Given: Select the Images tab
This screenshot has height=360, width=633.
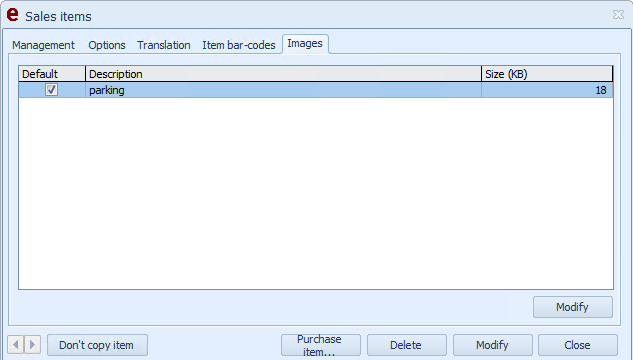Looking at the screenshot, I should 305,44.
